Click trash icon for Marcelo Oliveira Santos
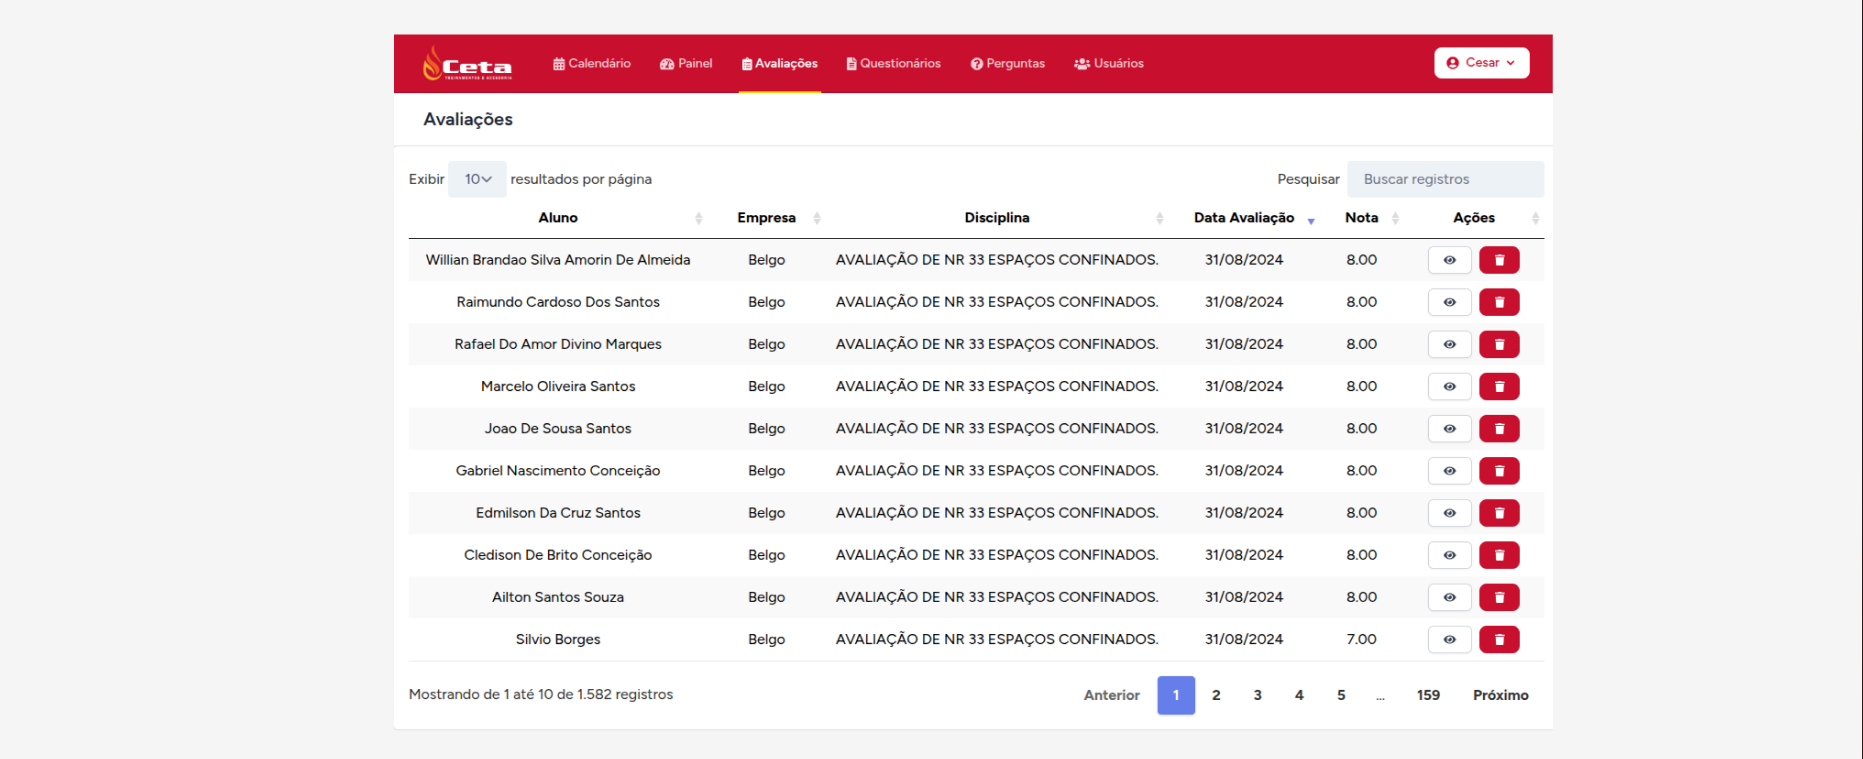The height and width of the screenshot is (759, 1863). click(x=1499, y=386)
